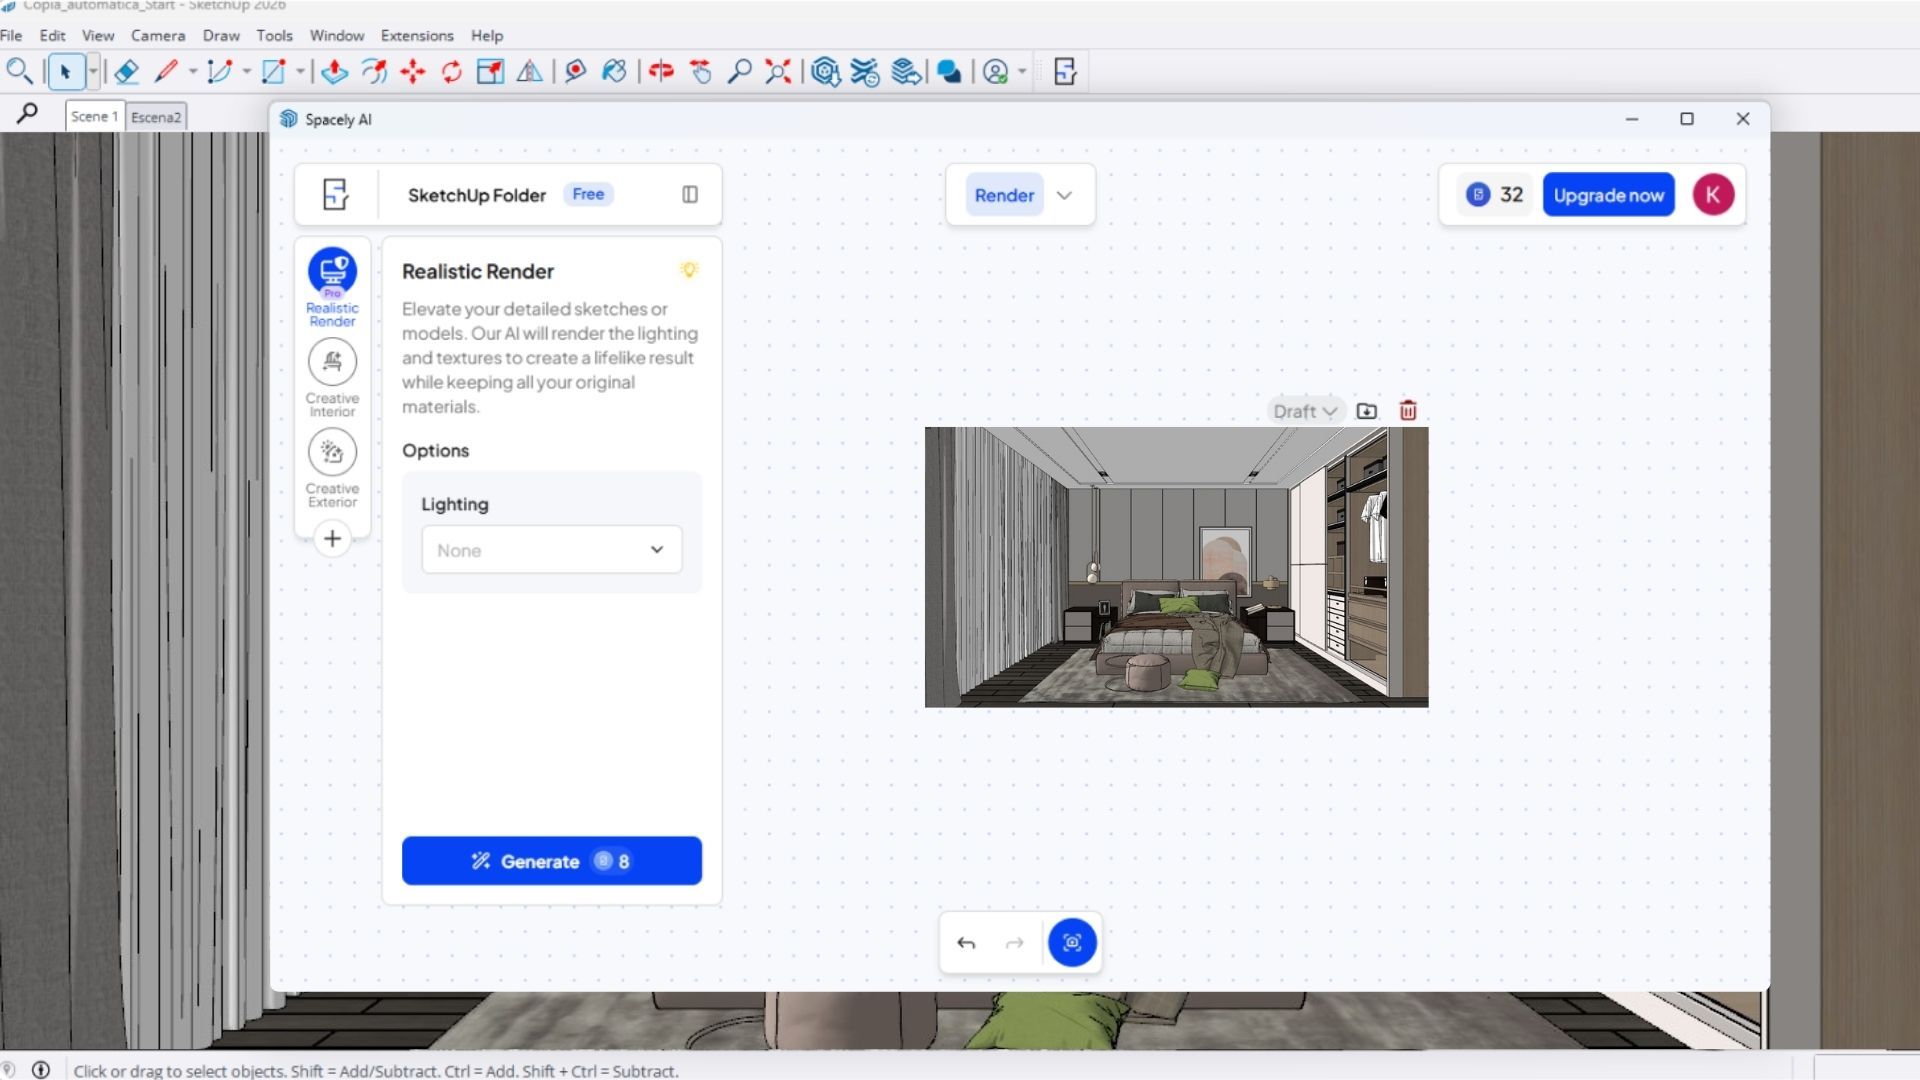Toggle the sidebar panel collapse icon

tap(690, 194)
